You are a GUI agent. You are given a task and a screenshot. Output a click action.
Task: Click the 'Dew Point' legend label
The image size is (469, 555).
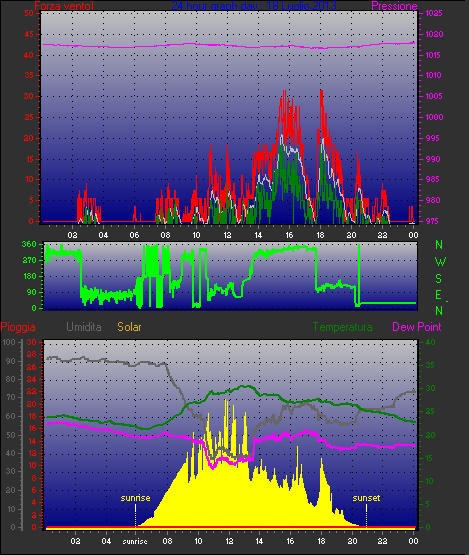[417, 327]
